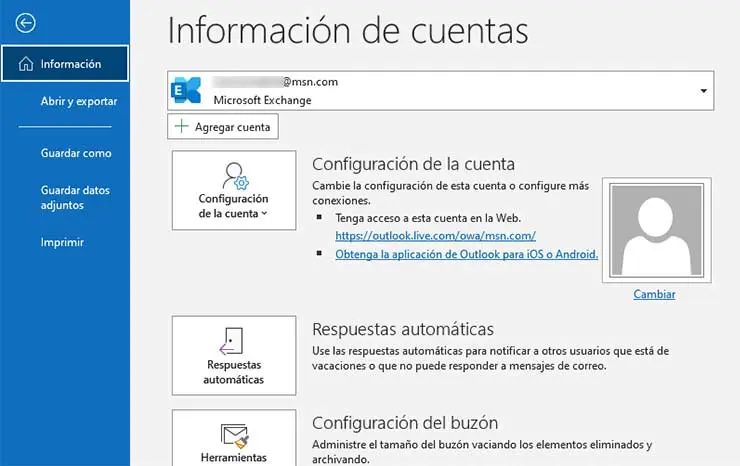Click the @msn.com email address text
This screenshot has height=466, width=740.
pos(275,82)
